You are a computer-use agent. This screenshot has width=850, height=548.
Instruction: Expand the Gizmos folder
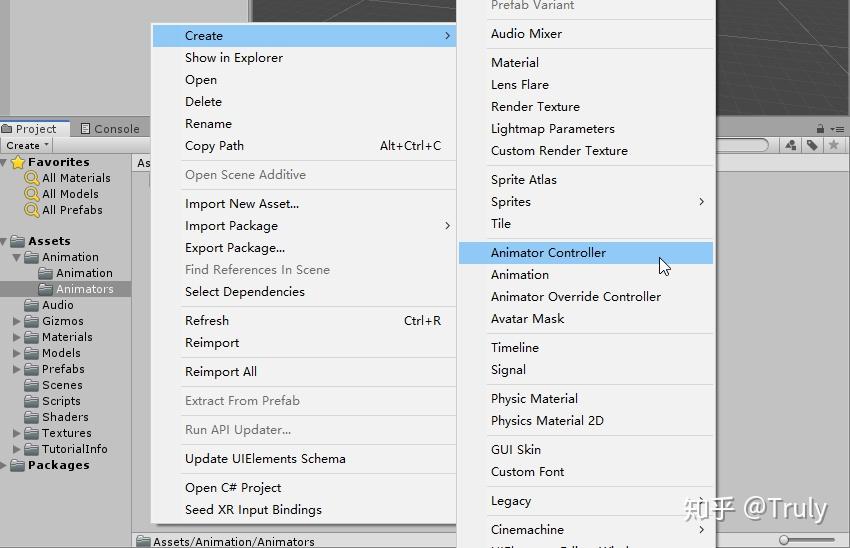[x=17, y=321]
